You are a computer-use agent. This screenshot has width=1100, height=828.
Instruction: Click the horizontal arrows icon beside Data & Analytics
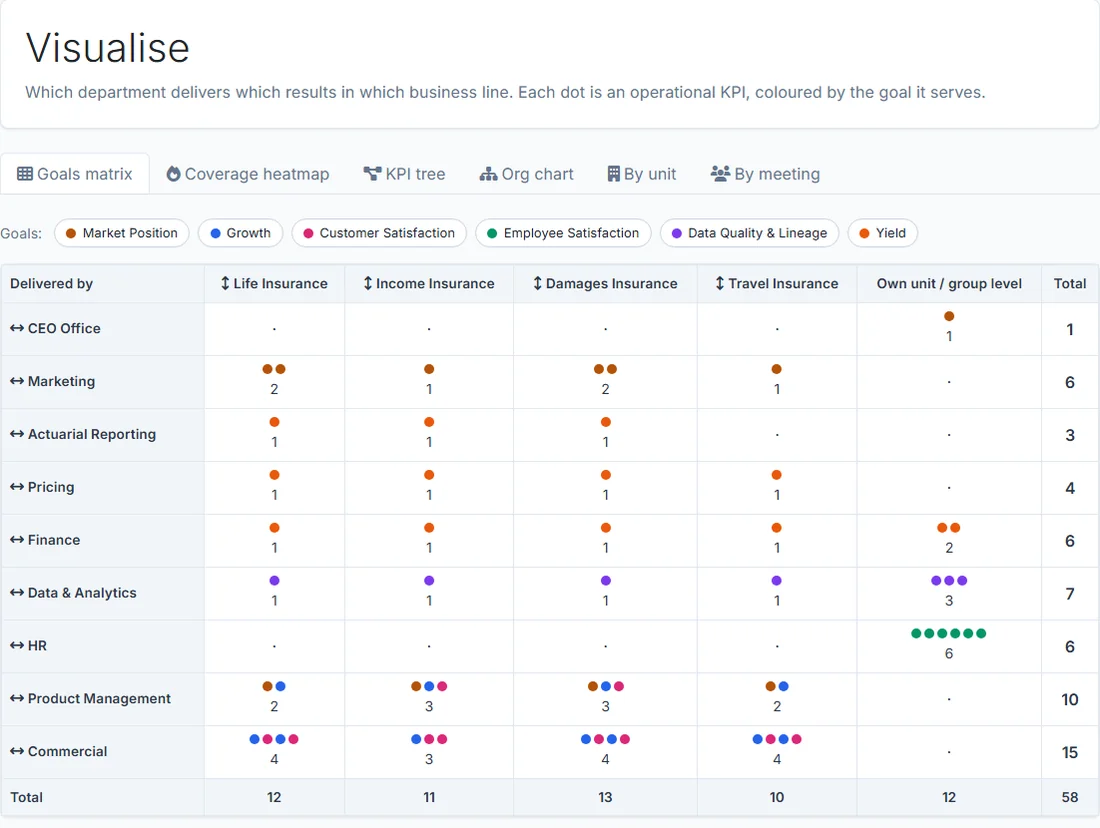(x=17, y=593)
